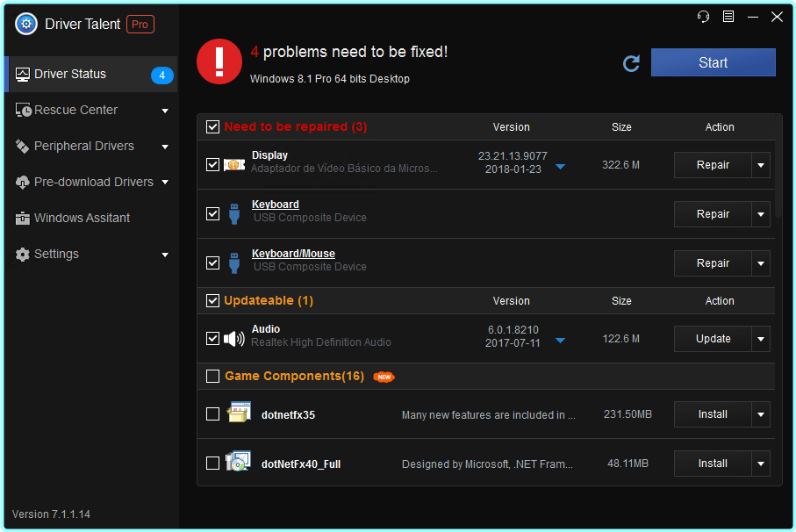The image size is (796, 532).
Task: Open the Display Repair options arrow
Action: click(760, 165)
